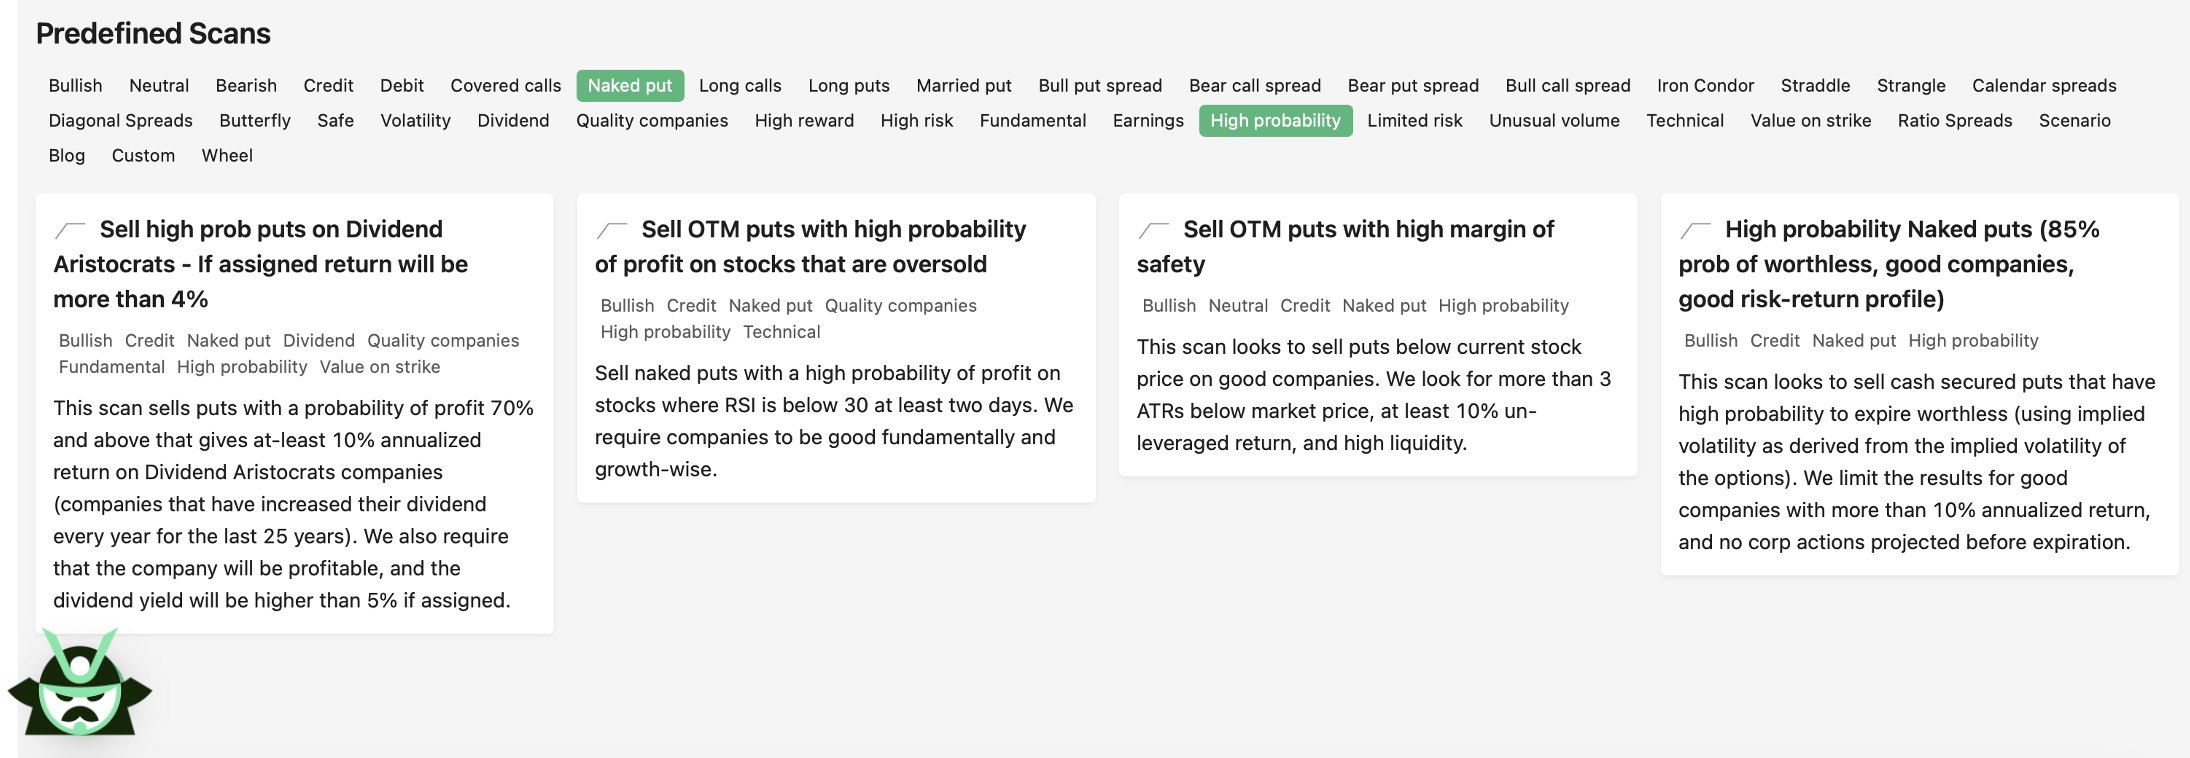
Task: Filter scans by Unusual volume
Action: pyautogui.click(x=1554, y=121)
